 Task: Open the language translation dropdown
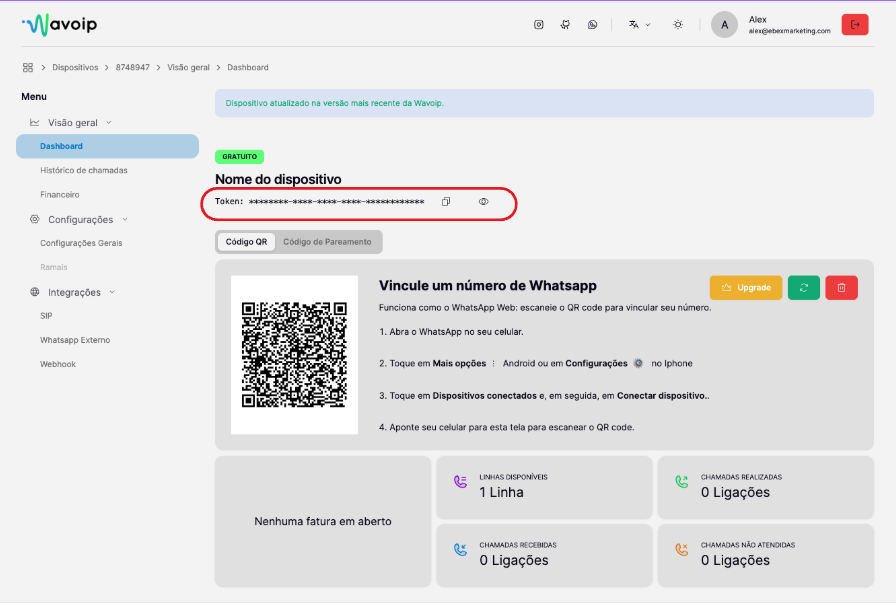[639, 25]
